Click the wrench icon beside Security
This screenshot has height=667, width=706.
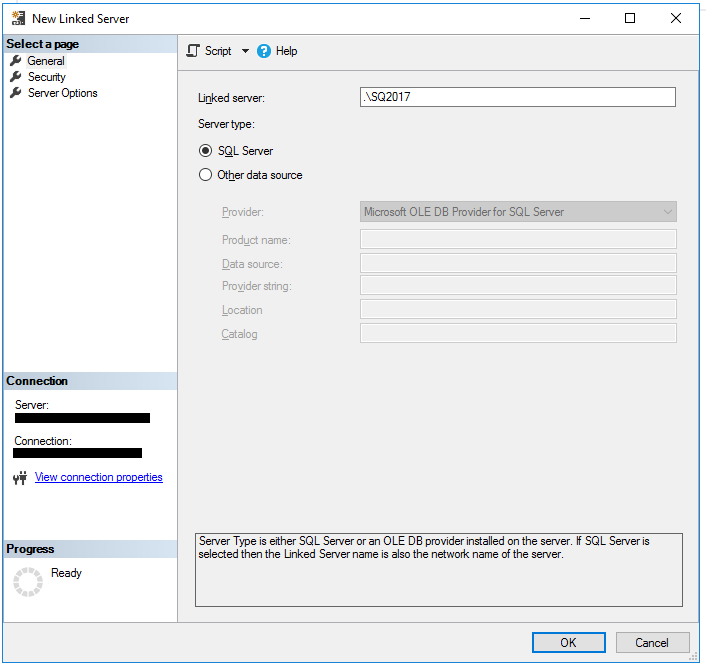tap(16, 77)
